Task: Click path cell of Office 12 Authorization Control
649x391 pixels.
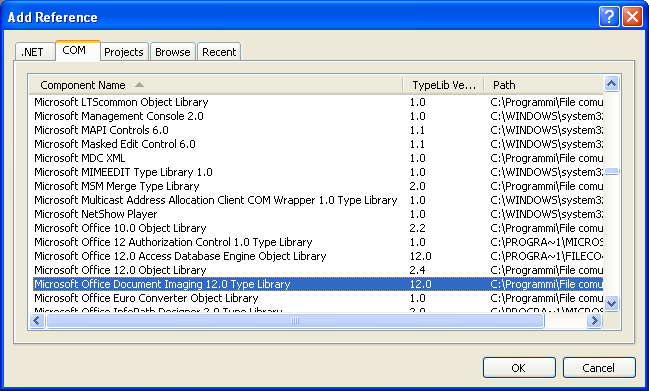Action: (546, 242)
